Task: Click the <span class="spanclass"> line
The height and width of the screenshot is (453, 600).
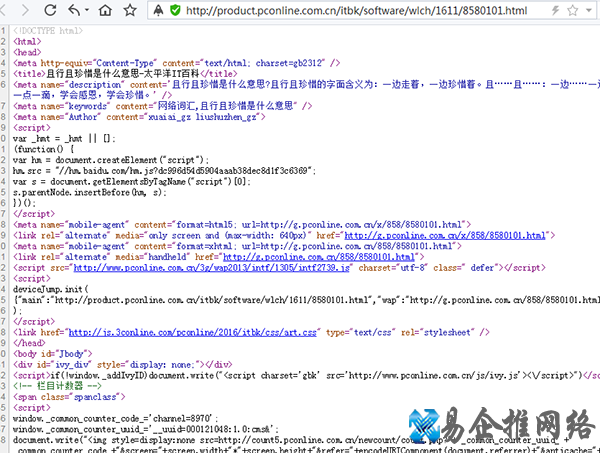Action: point(69,397)
